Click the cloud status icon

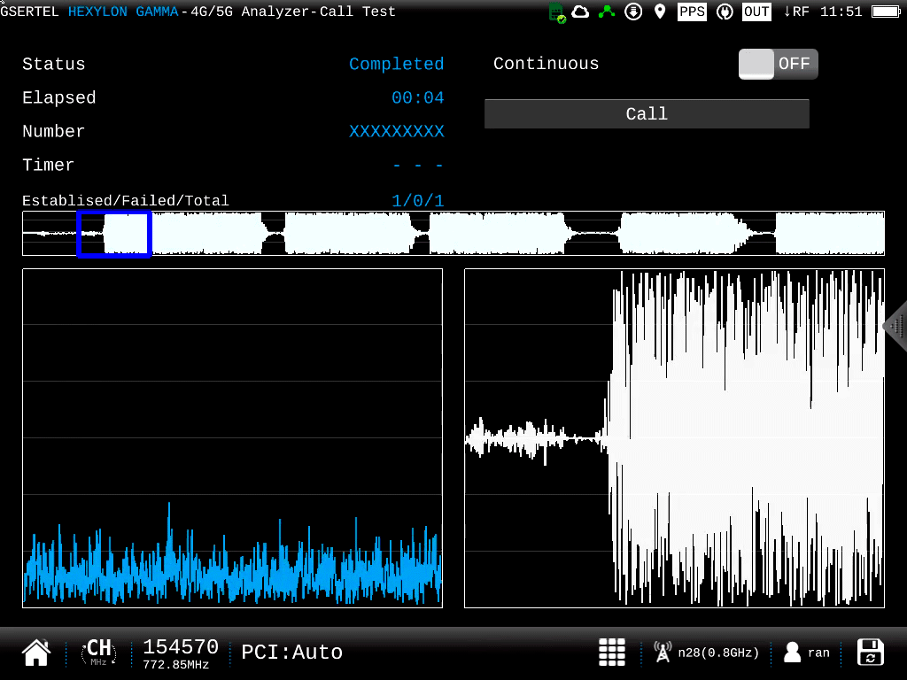pos(581,12)
